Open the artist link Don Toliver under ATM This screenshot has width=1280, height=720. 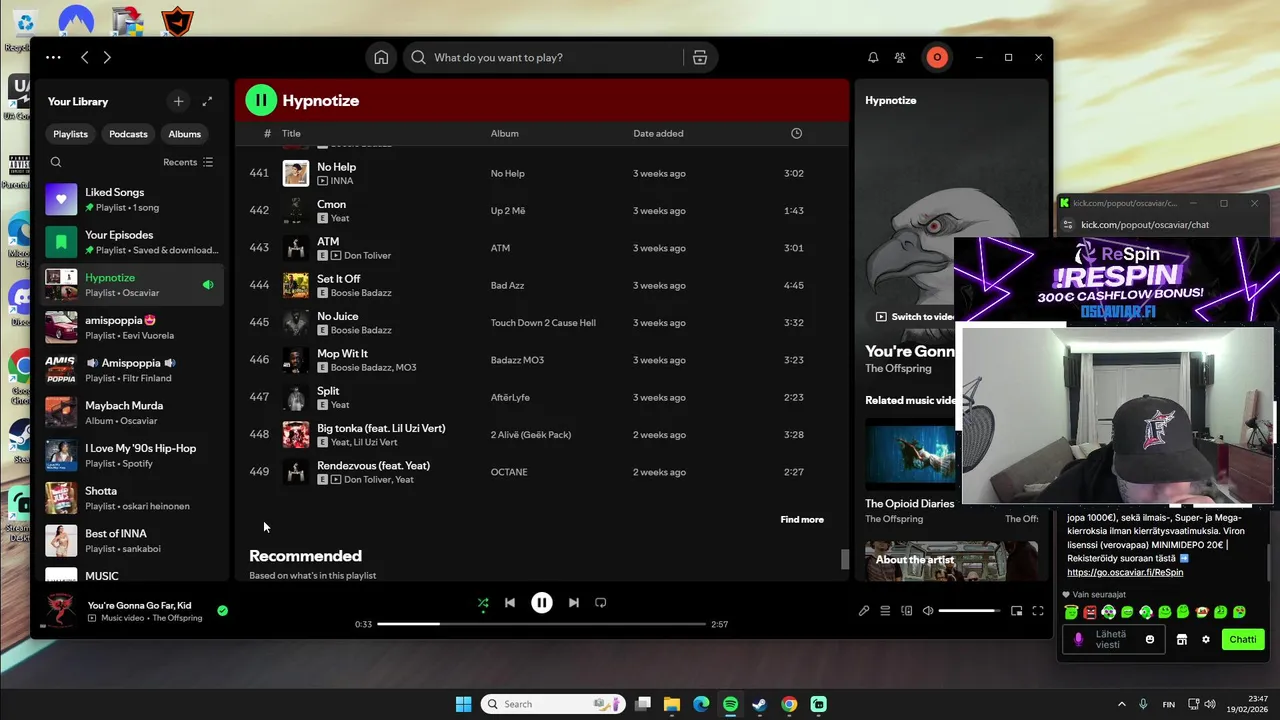pyautogui.click(x=367, y=255)
